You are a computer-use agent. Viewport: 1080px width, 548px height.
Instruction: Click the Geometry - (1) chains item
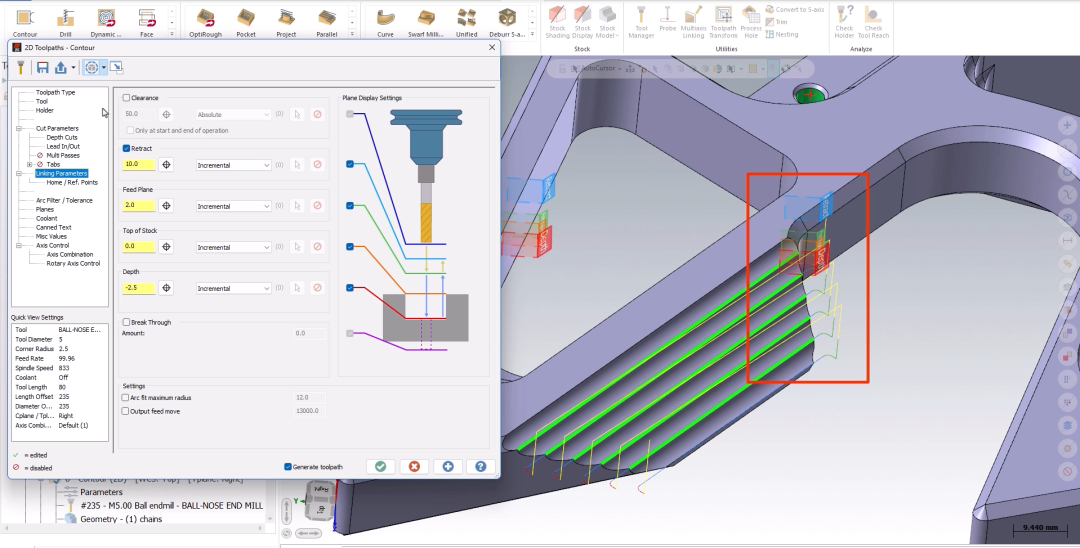pyautogui.click(x=121, y=519)
